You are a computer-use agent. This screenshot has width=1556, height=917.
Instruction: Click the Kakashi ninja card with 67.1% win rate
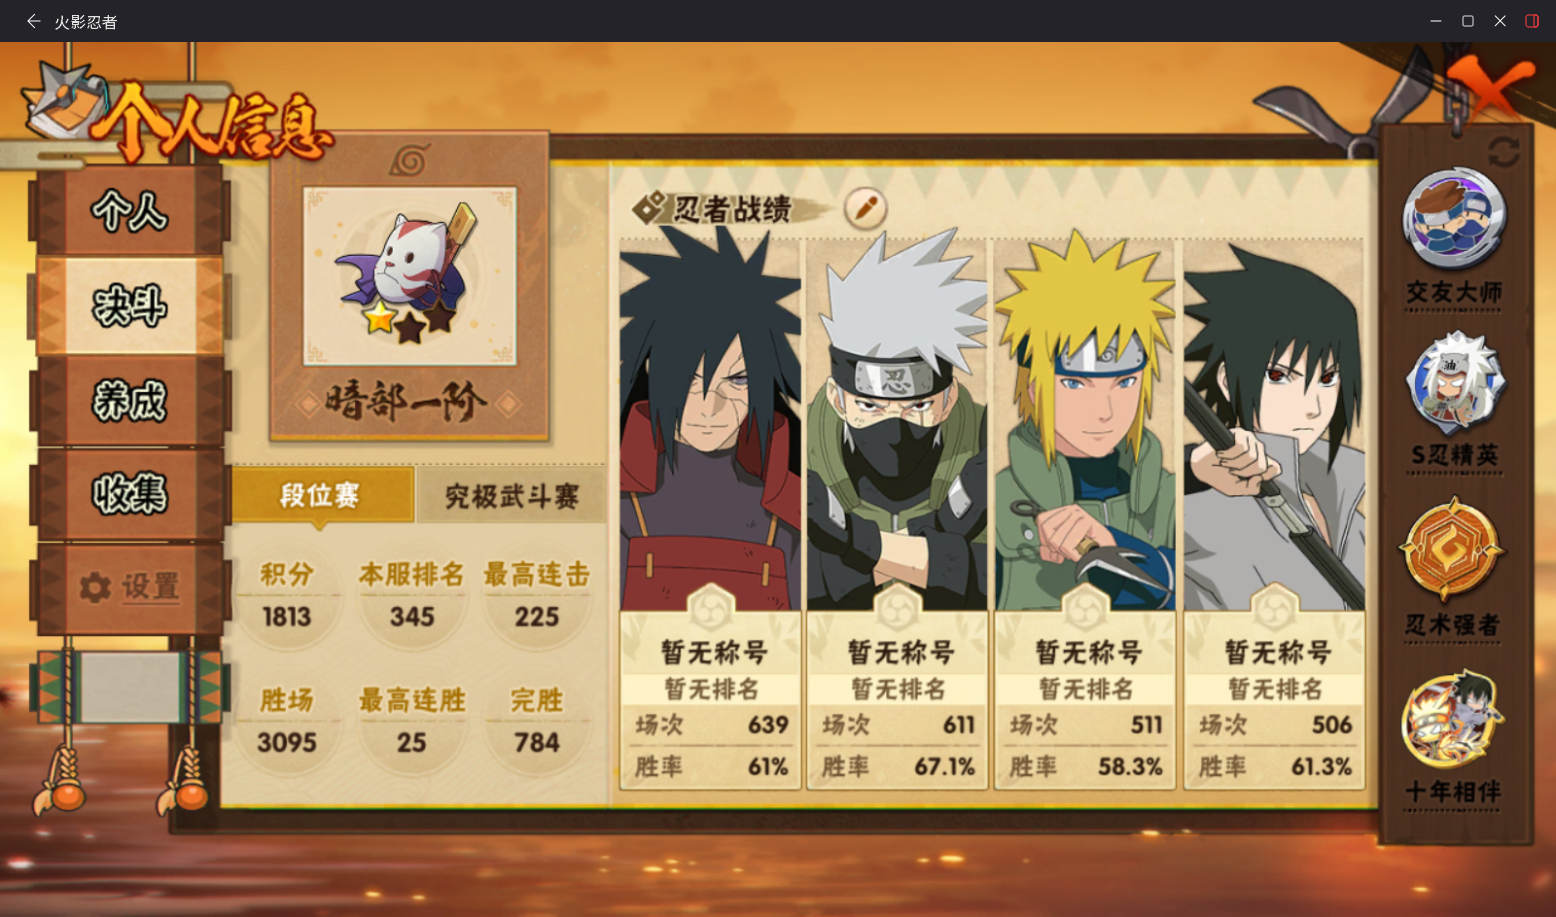pos(898,514)
